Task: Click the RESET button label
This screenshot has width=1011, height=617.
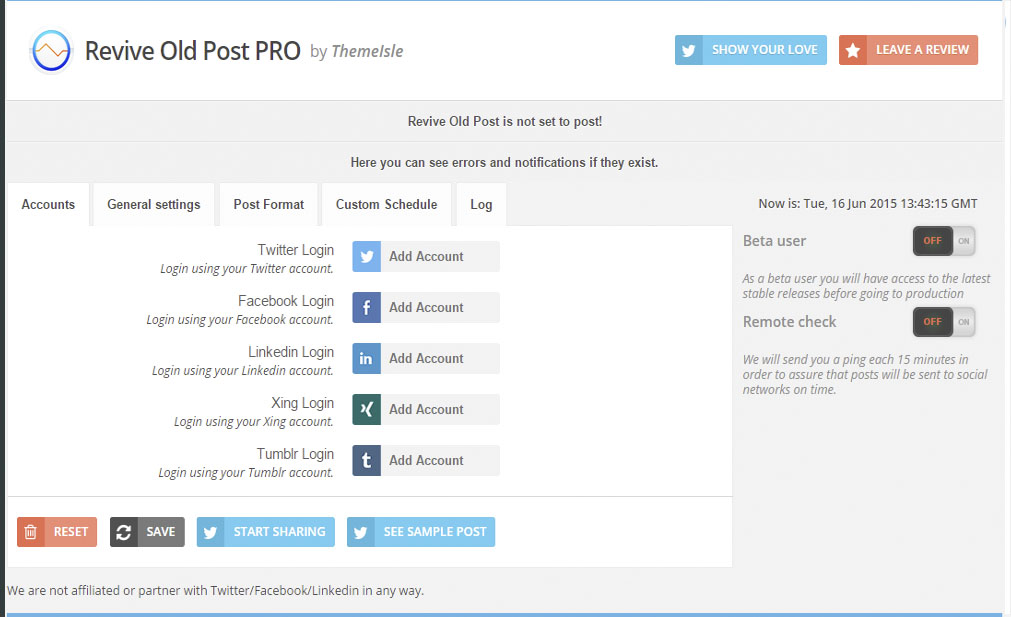Action: pyautogui.click(x=70, y=532)
